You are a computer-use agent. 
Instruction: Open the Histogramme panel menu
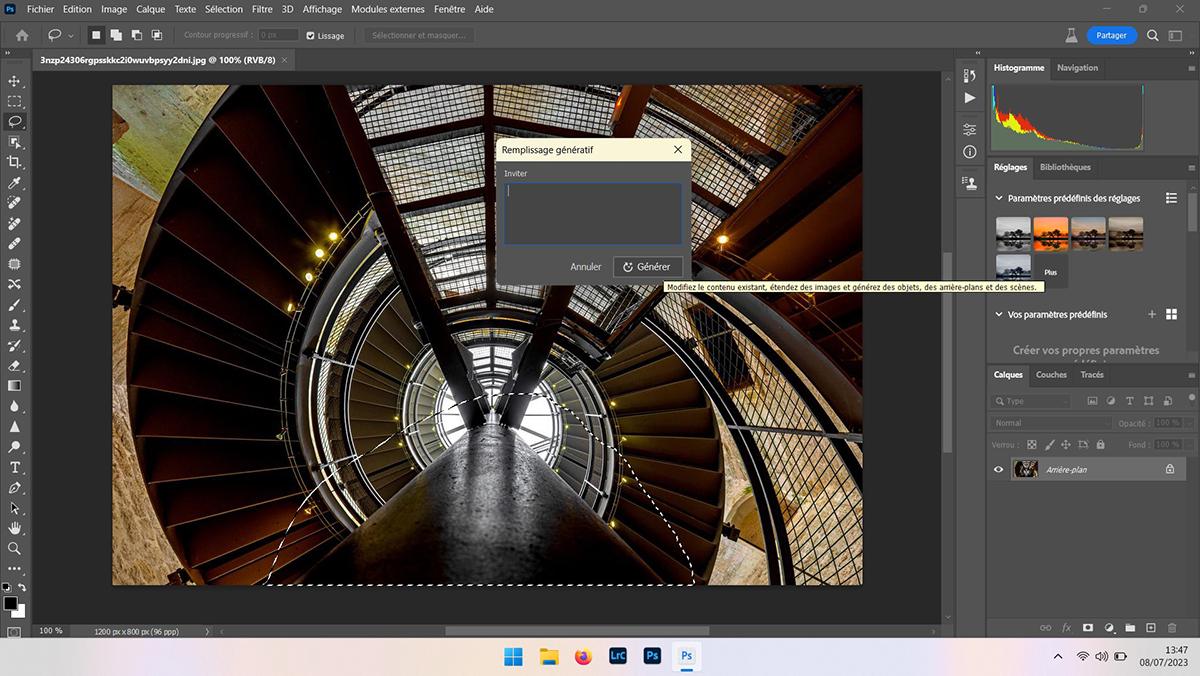tap(1191, 68)
